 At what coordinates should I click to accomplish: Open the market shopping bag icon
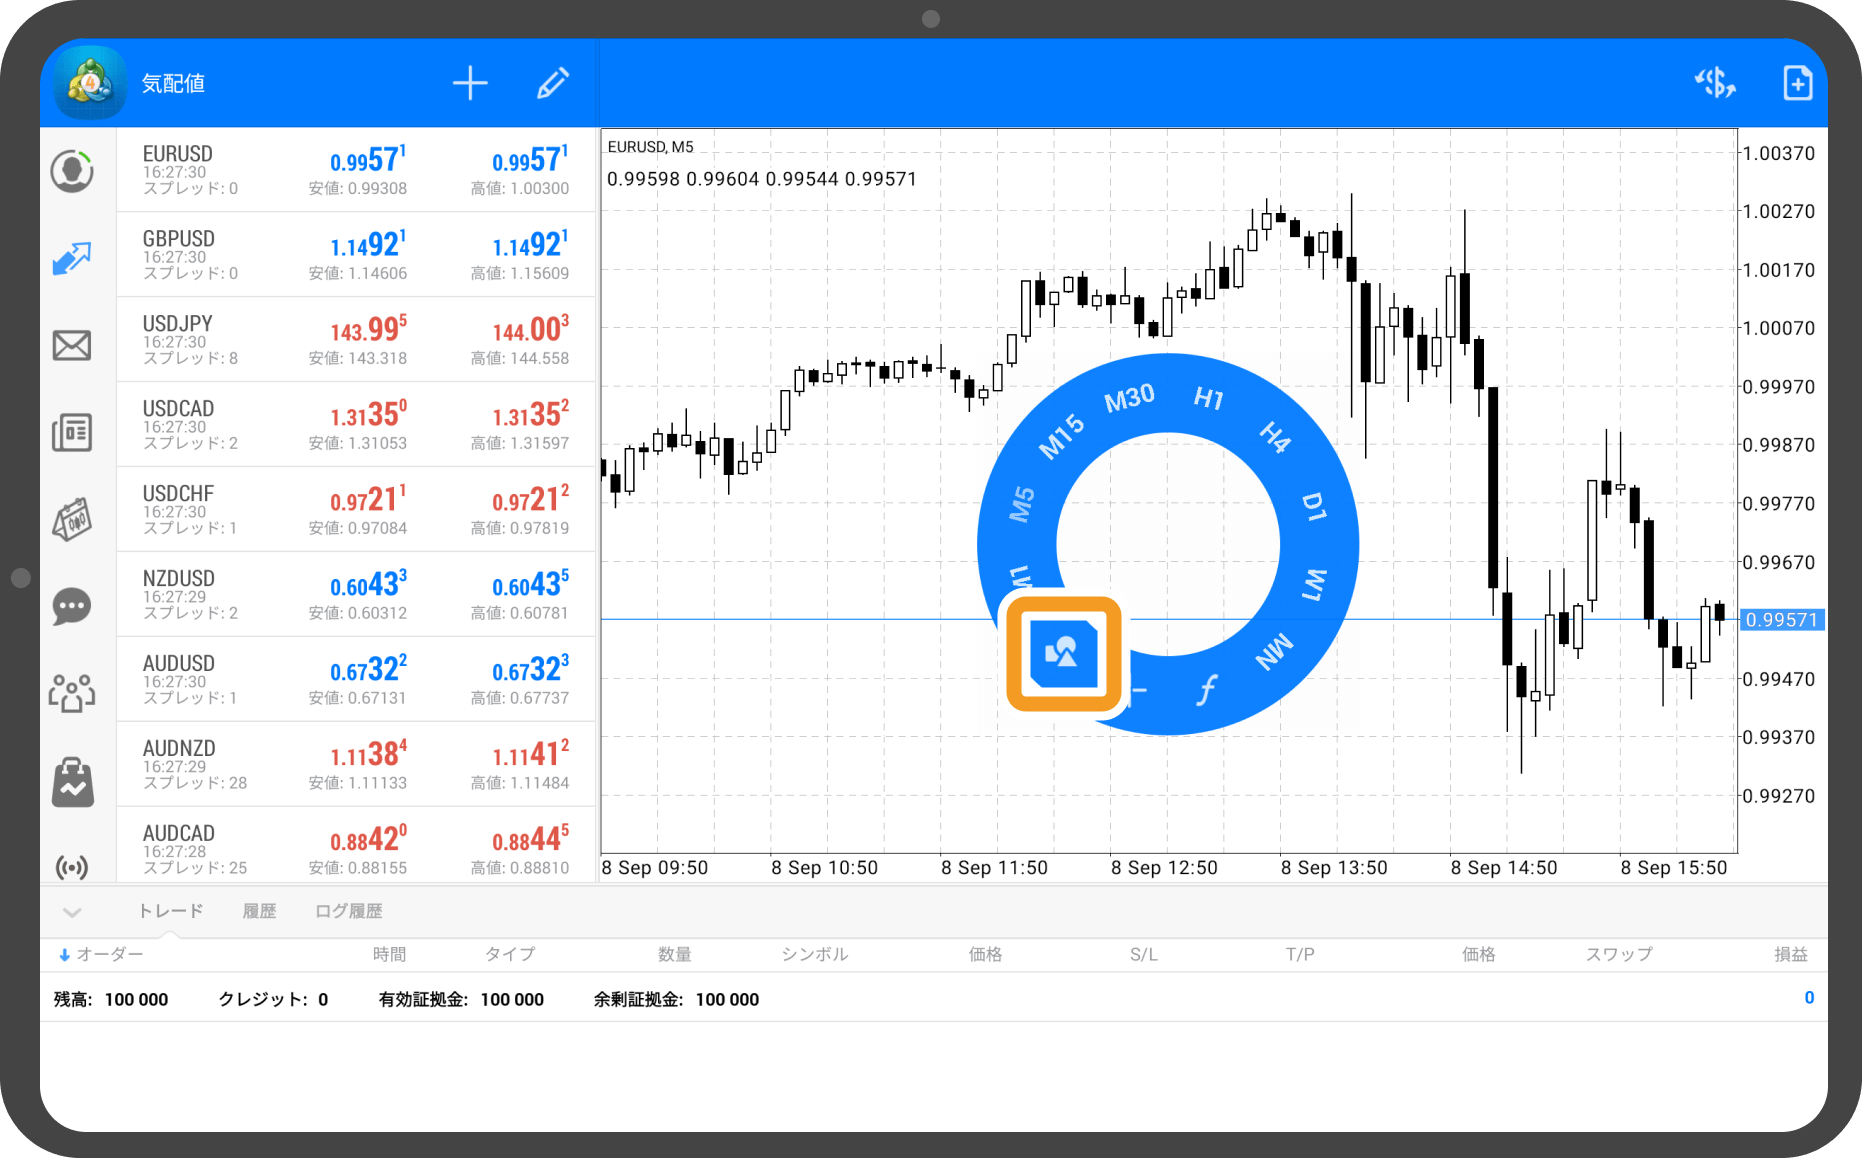point(72,781)
